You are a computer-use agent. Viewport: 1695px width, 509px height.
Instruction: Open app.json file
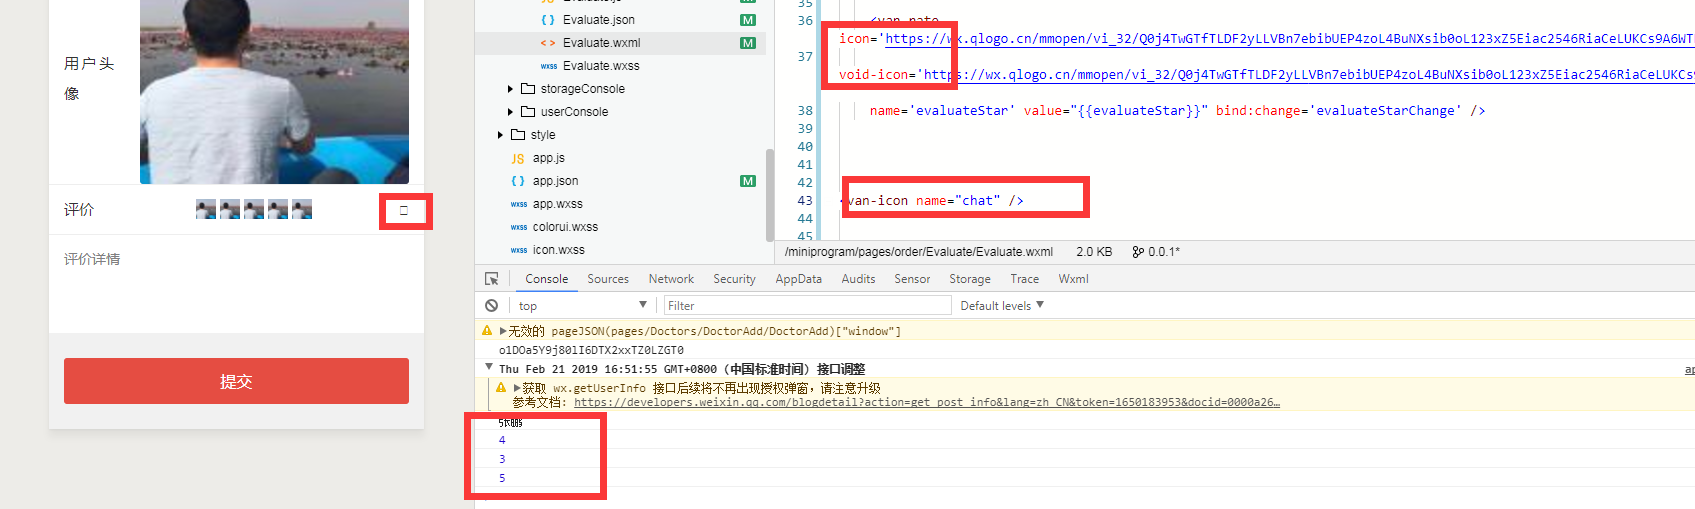pos(555,181)
